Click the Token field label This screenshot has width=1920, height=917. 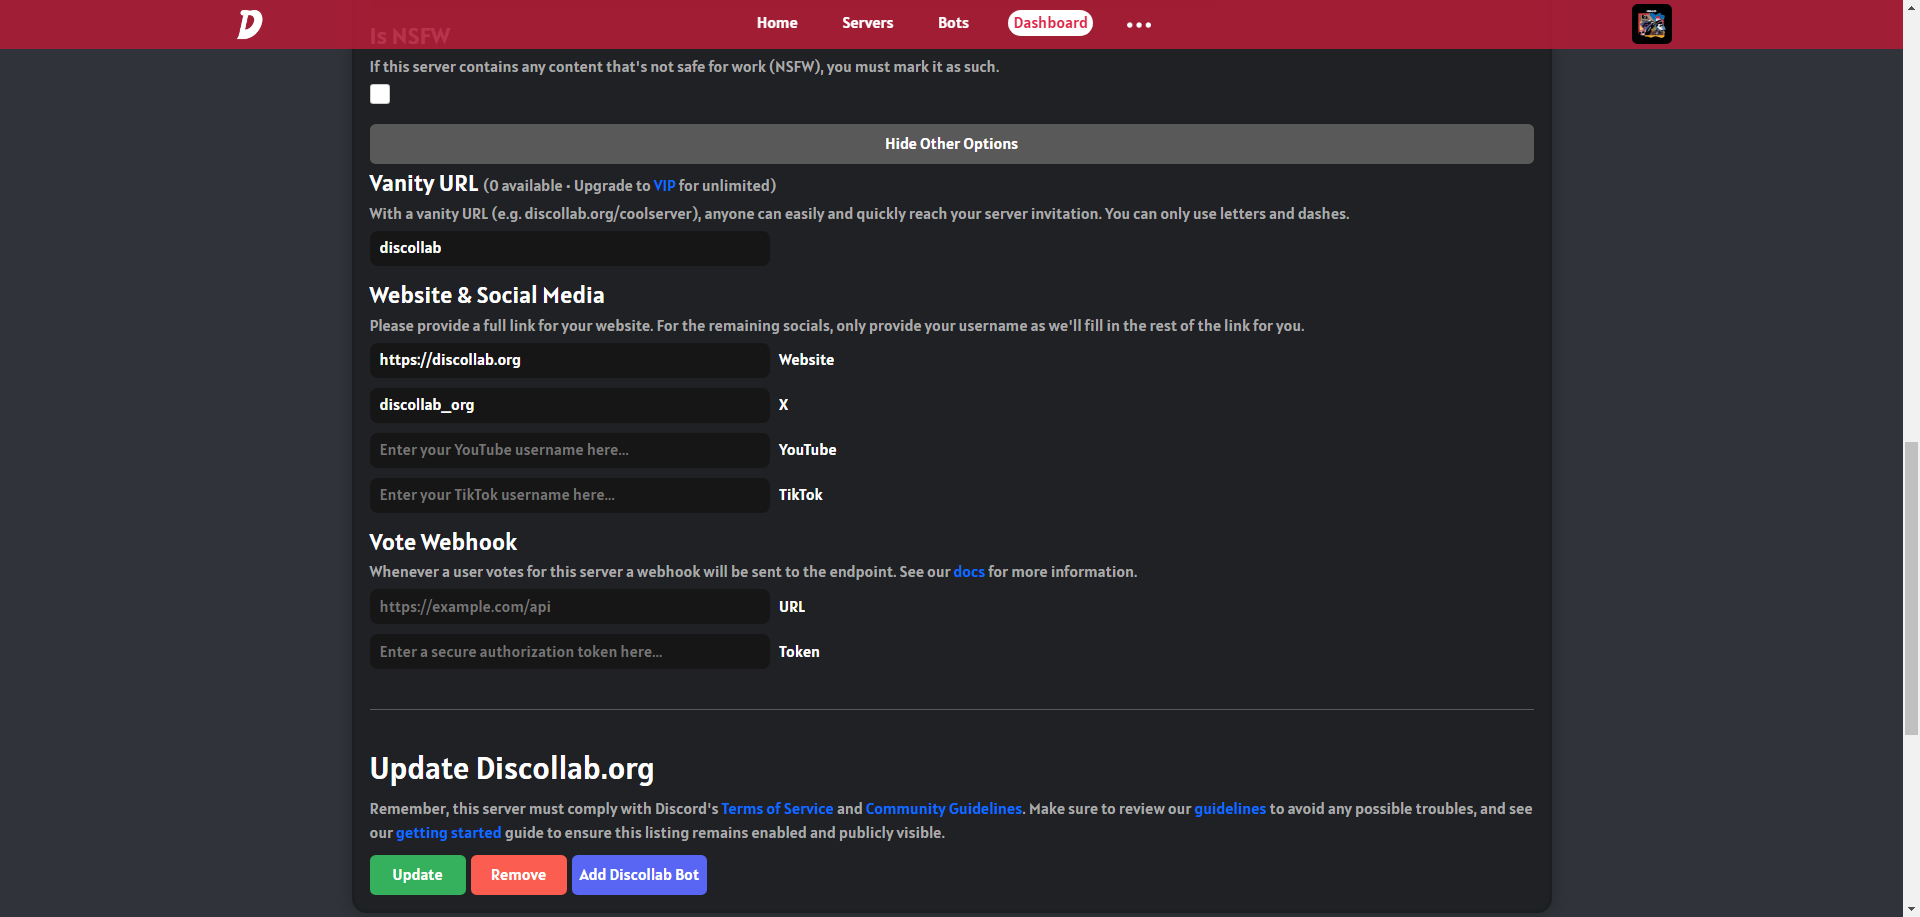tap(799, 652)
